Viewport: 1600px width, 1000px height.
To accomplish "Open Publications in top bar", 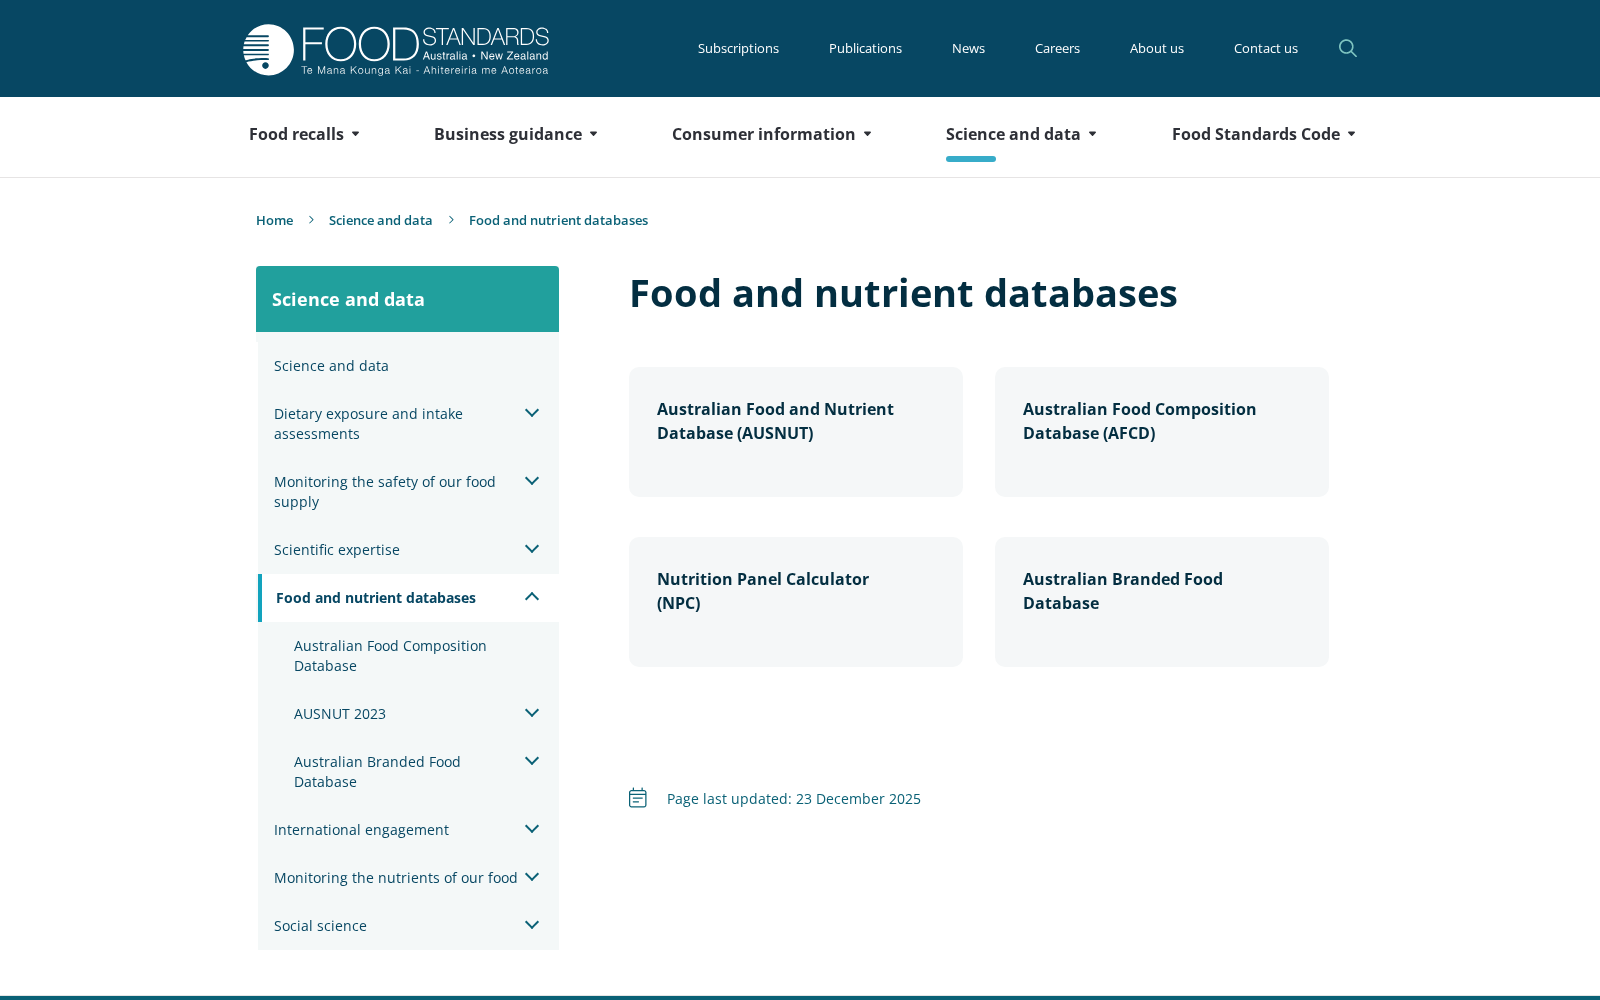I will pos(865,48).
